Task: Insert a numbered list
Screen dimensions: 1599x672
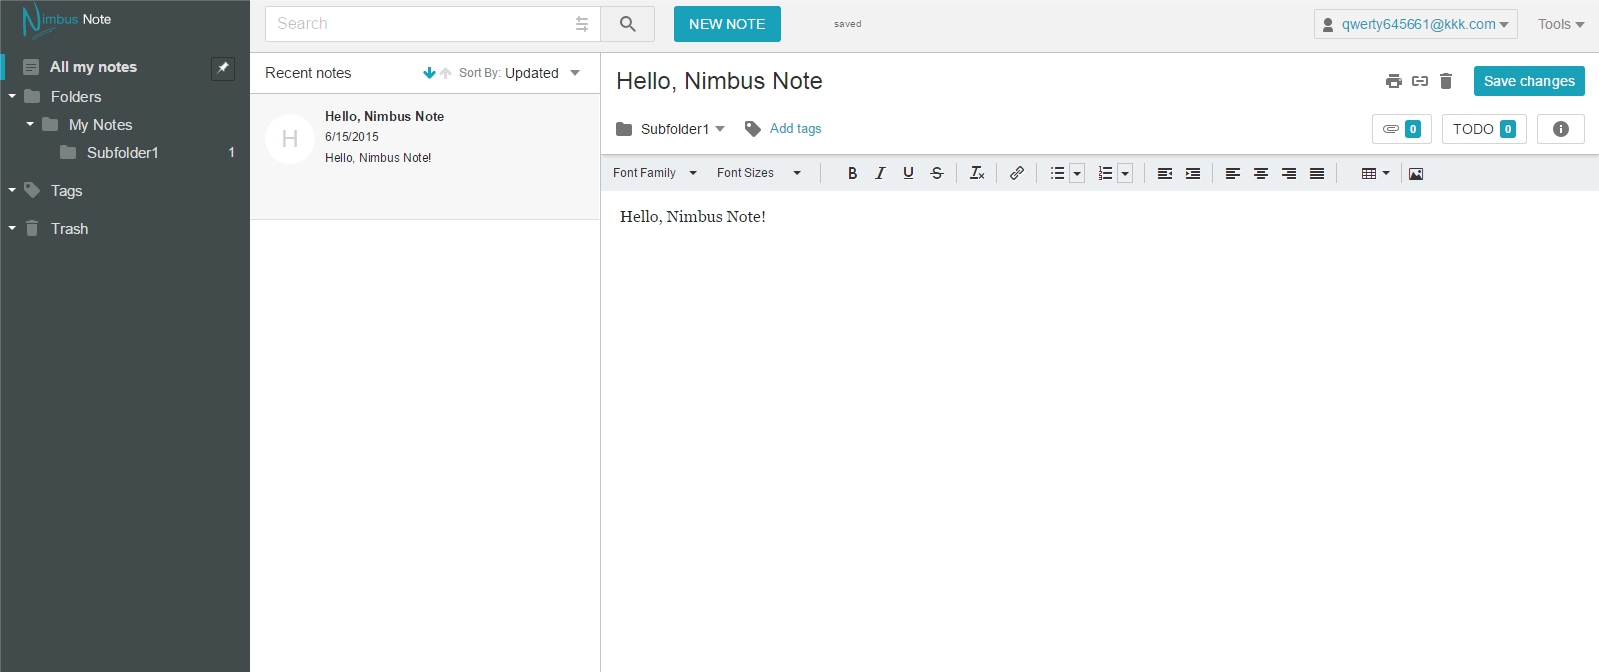Action: pos(1105,173)
